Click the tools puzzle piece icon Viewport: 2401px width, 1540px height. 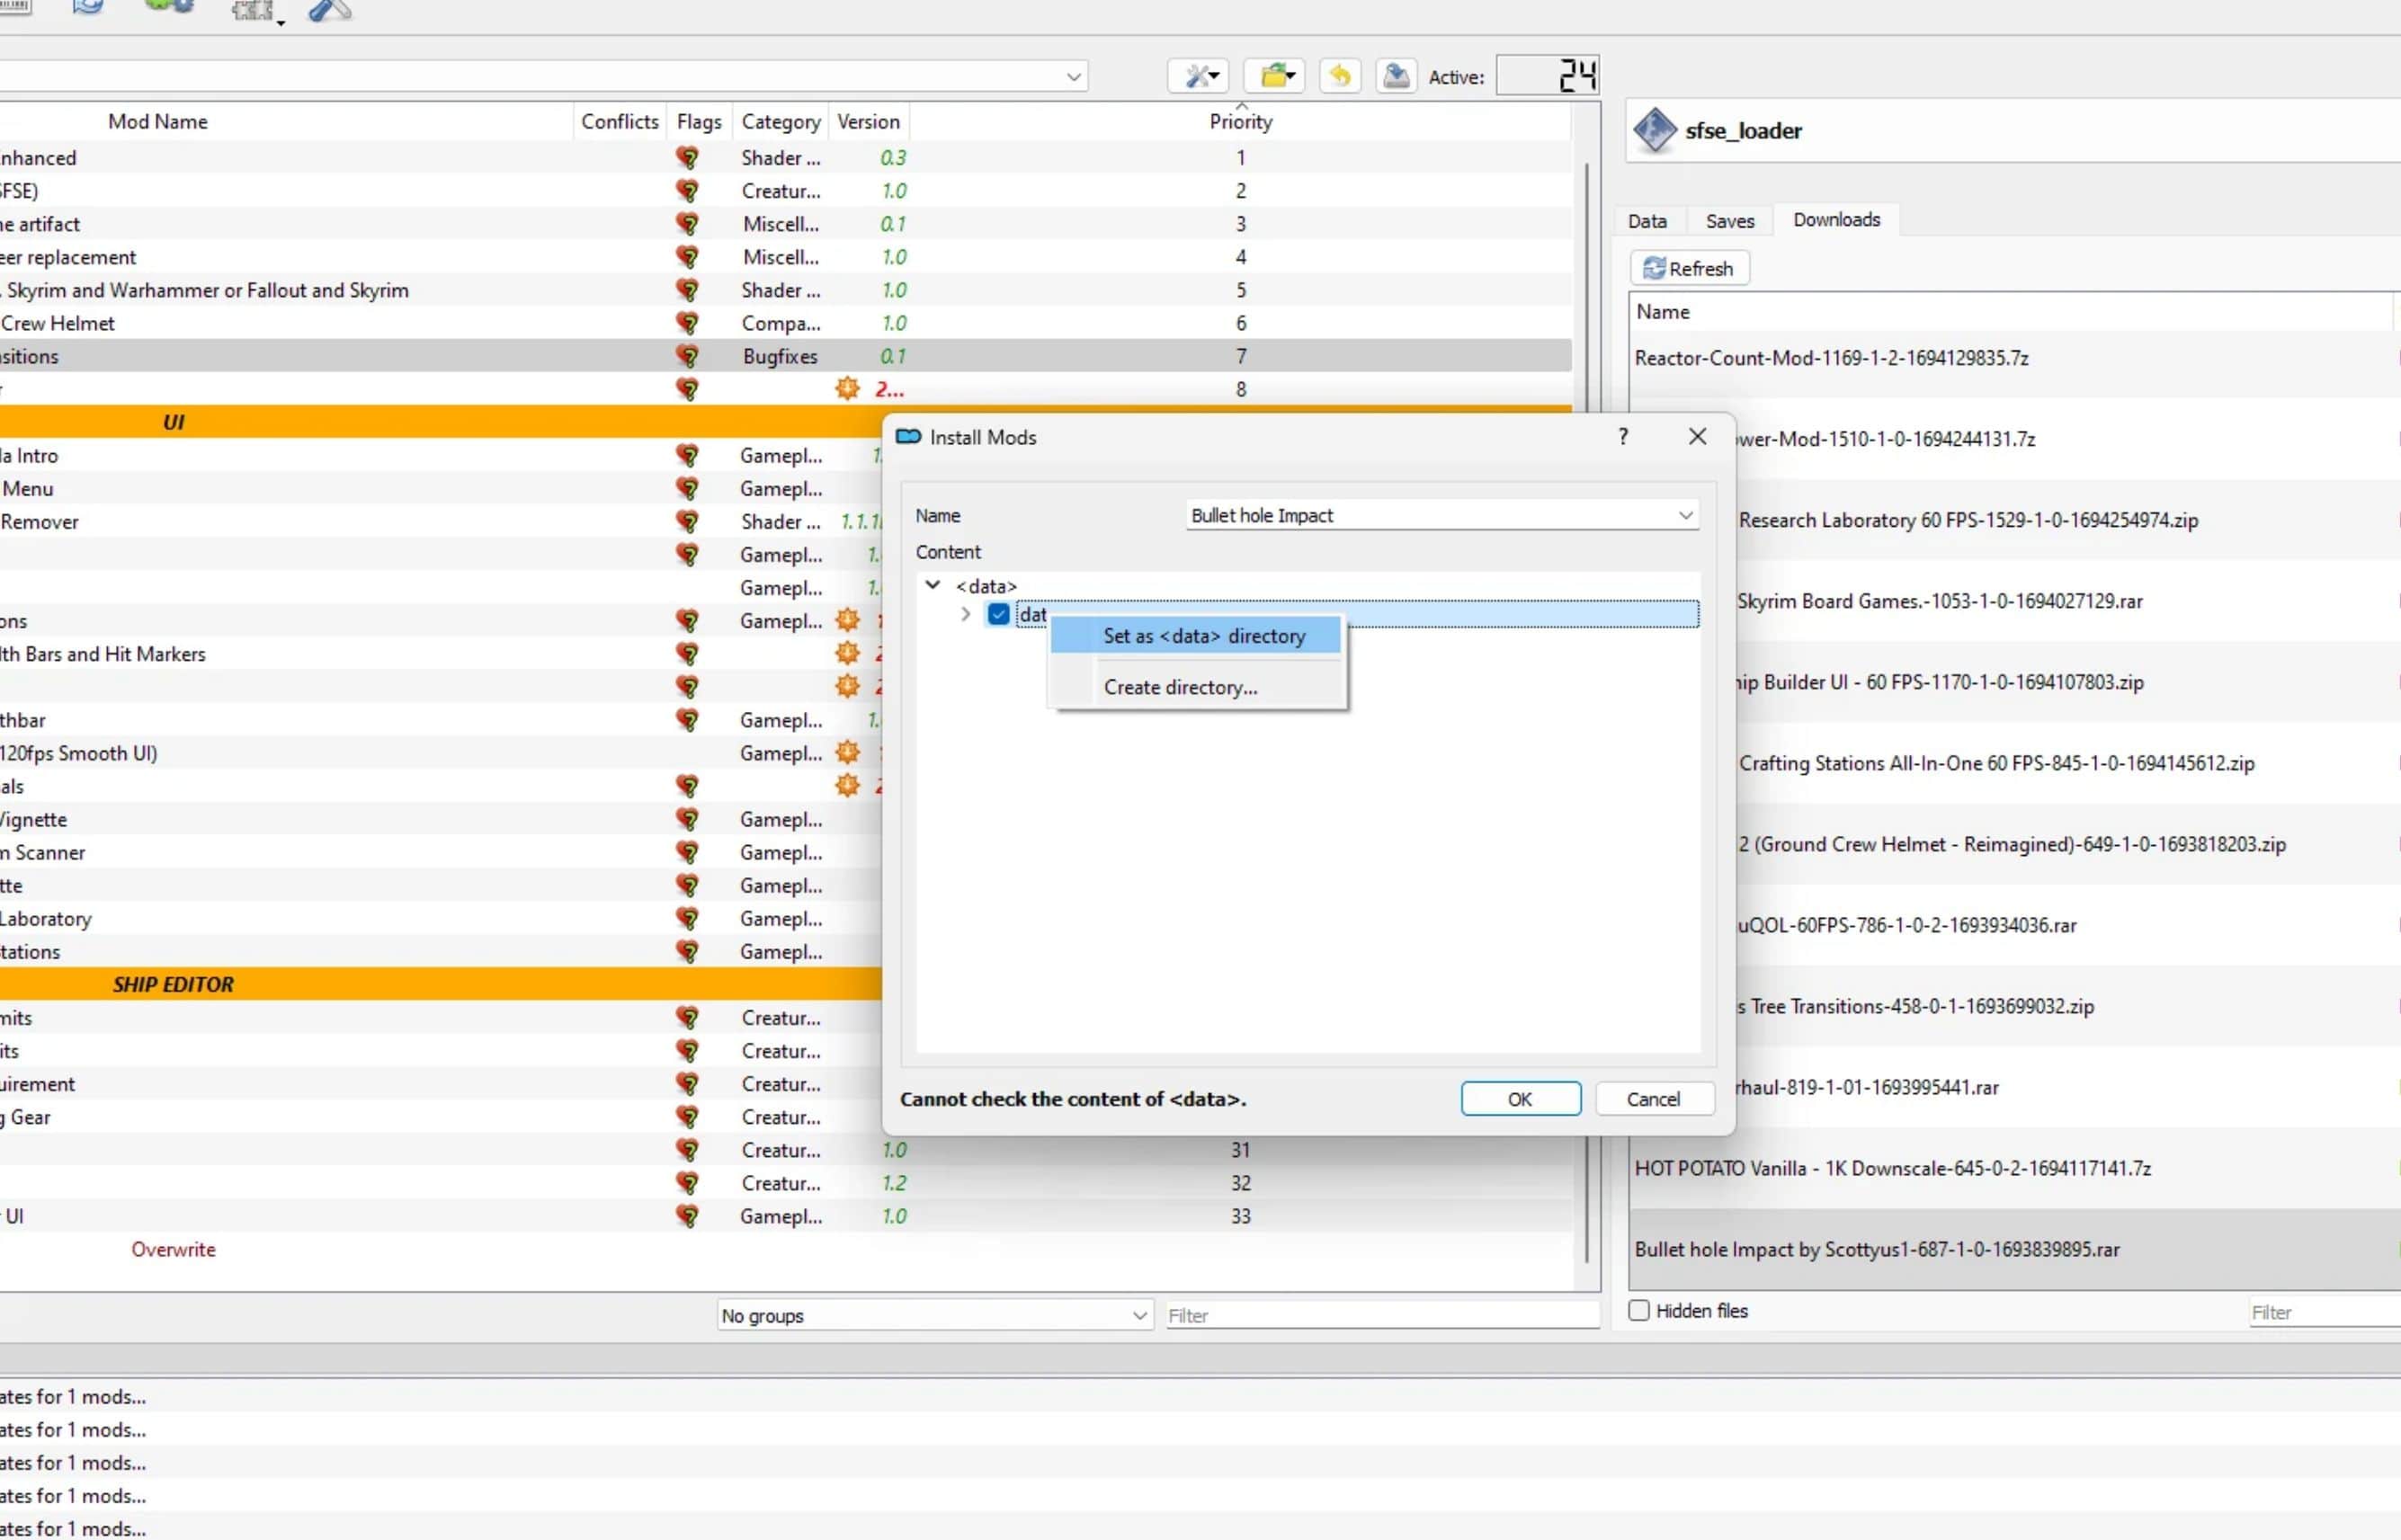click(254, 11)
